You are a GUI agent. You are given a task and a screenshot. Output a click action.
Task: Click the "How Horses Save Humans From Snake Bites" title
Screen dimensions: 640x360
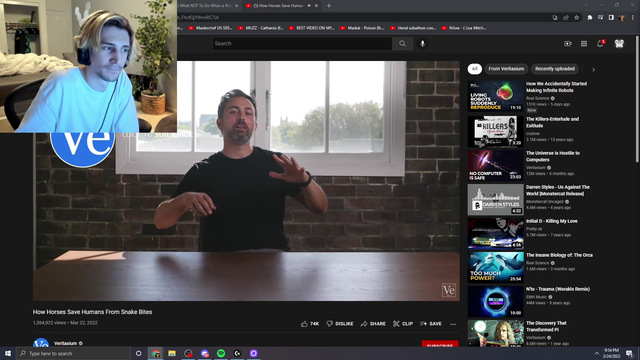[92, 312]
